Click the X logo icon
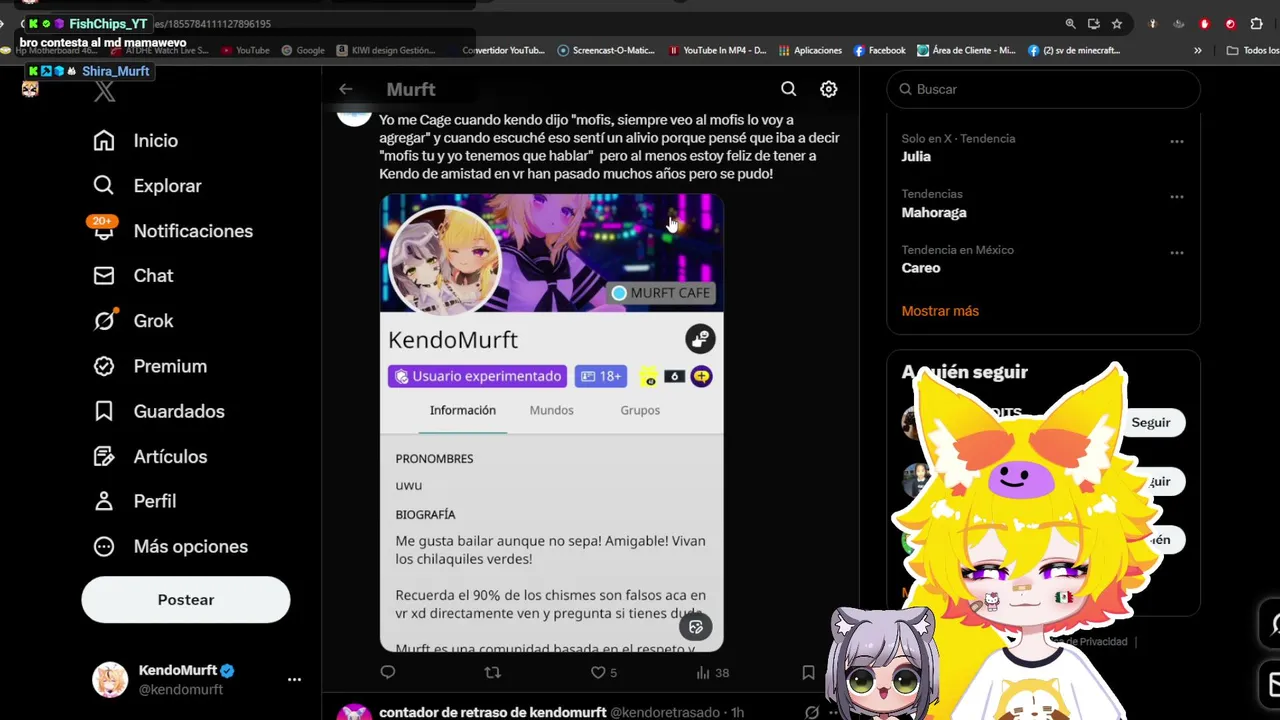The image size is (1280, 720). (x=105, y=93)
